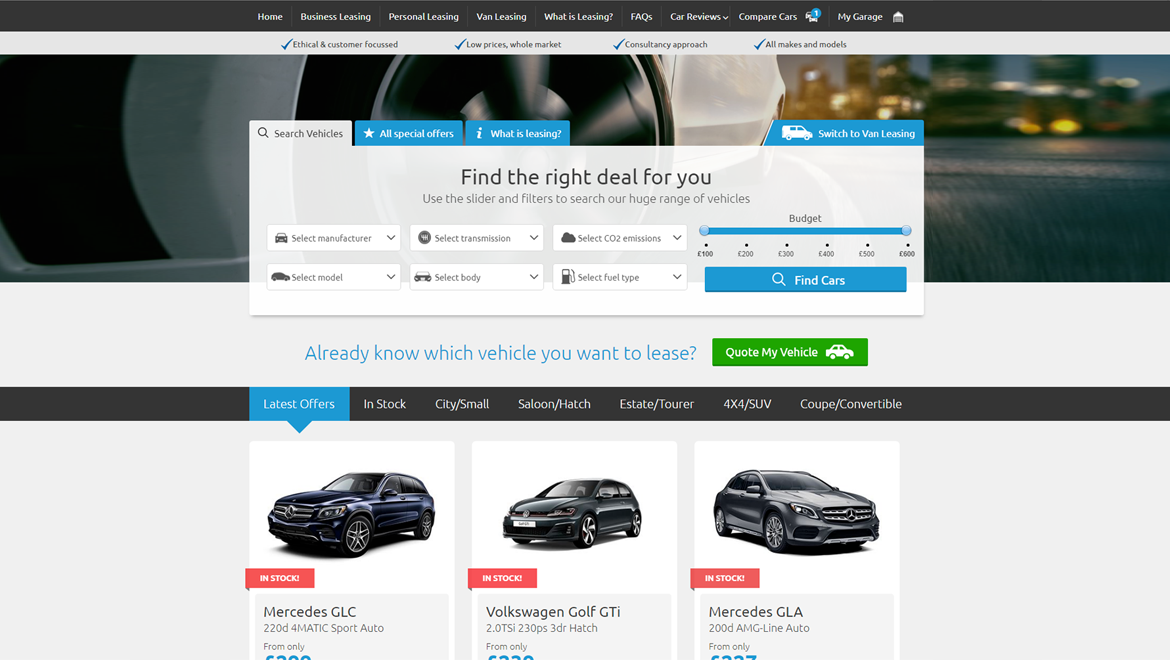Click the van icon on Switch to Van Leasing

click(x=795, y=132)
